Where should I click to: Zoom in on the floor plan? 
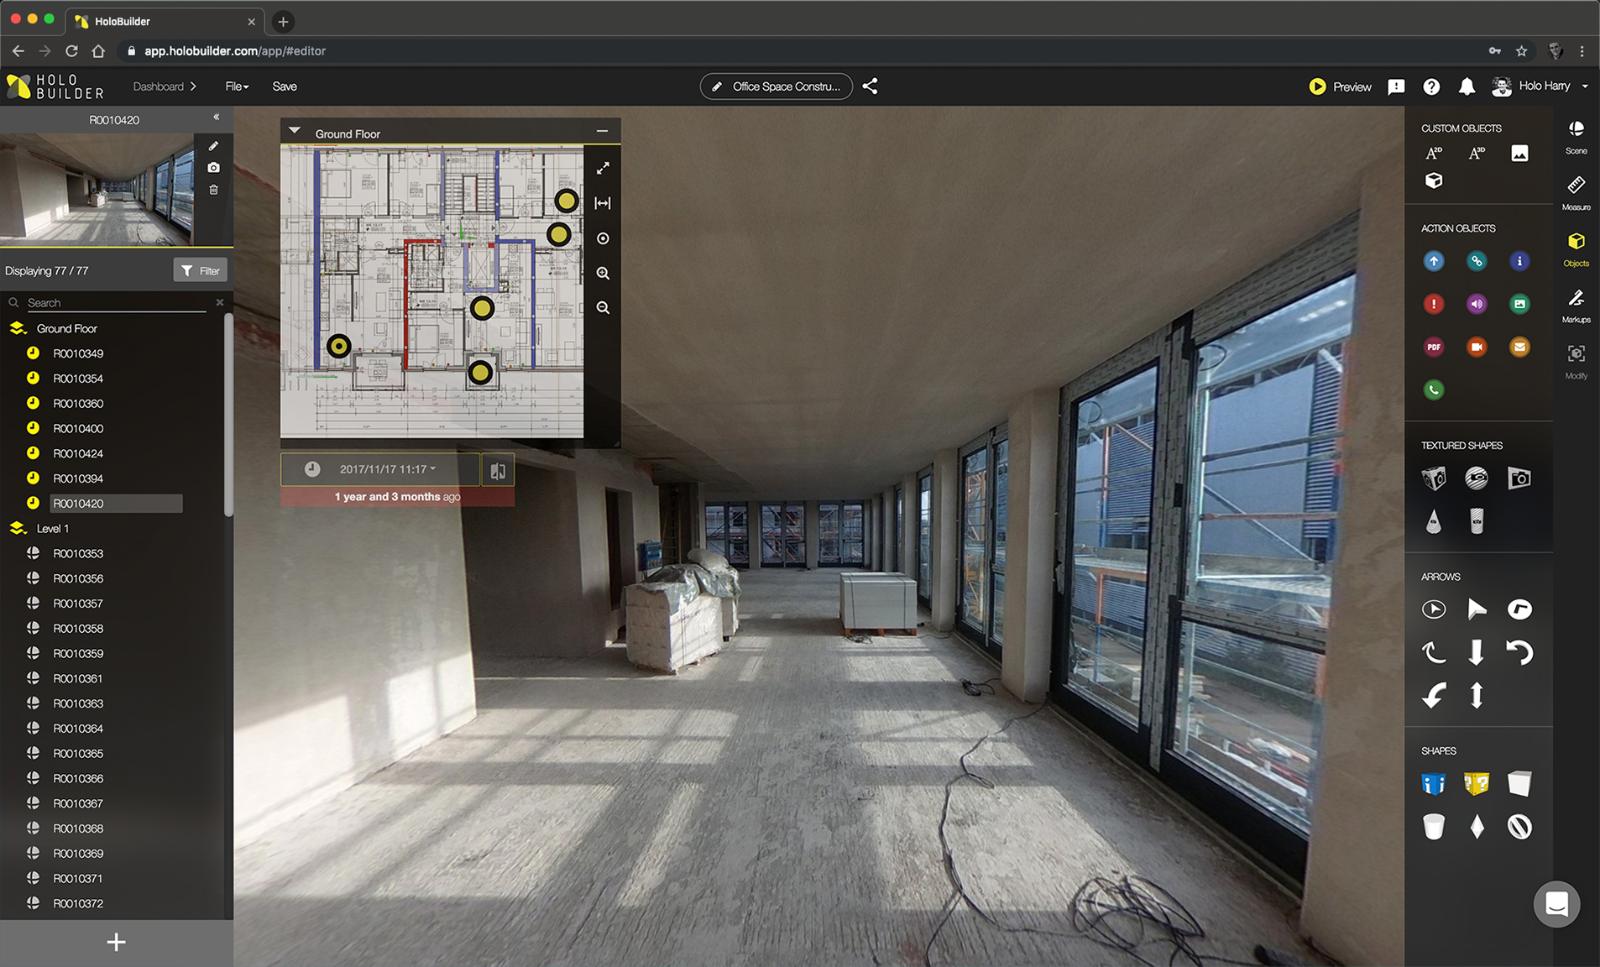coord(602,273)
